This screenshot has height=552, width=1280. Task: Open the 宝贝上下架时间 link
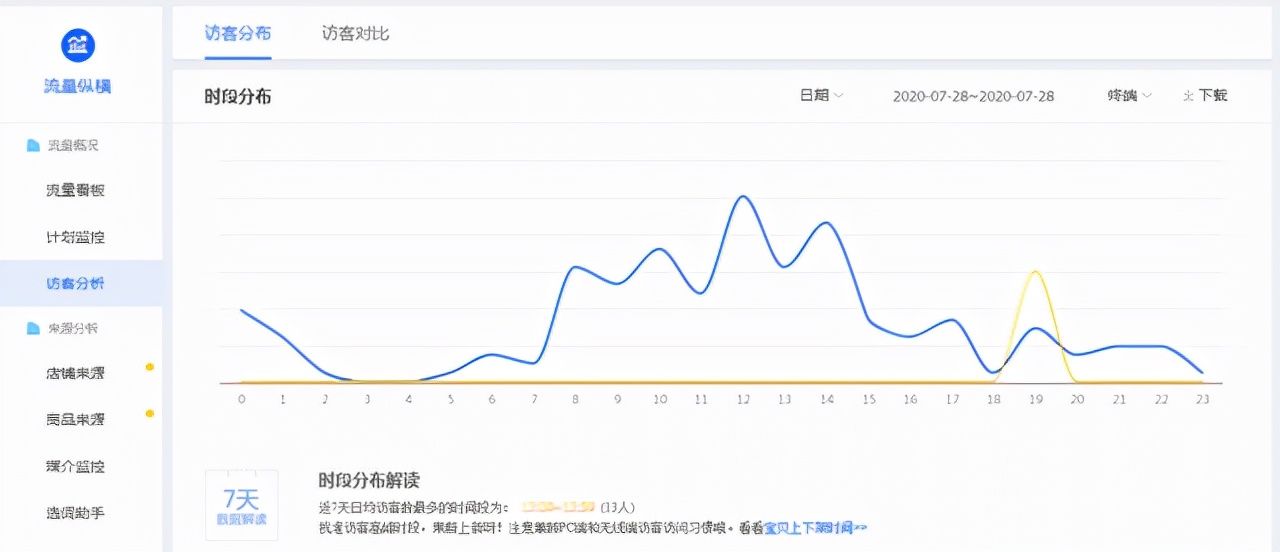click(x=814, y=527)
